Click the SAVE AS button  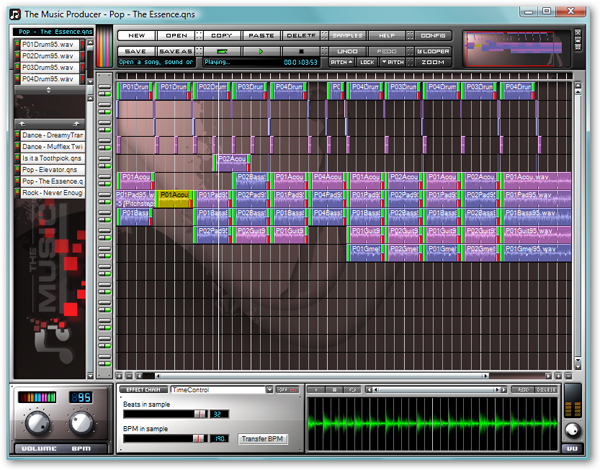[x=176, y=51]
